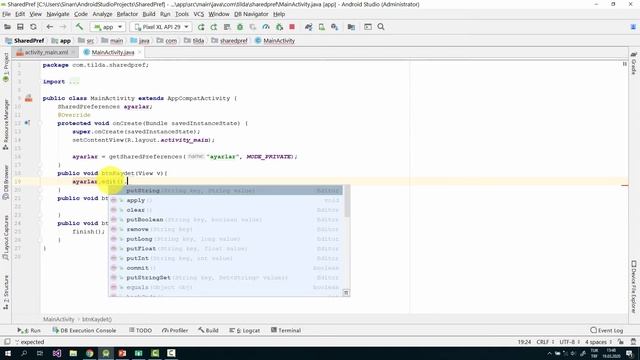Click the SDK Manager icon
Image resolution: width=640 pixels, height=360 pixels.
[x=335, y=27]
